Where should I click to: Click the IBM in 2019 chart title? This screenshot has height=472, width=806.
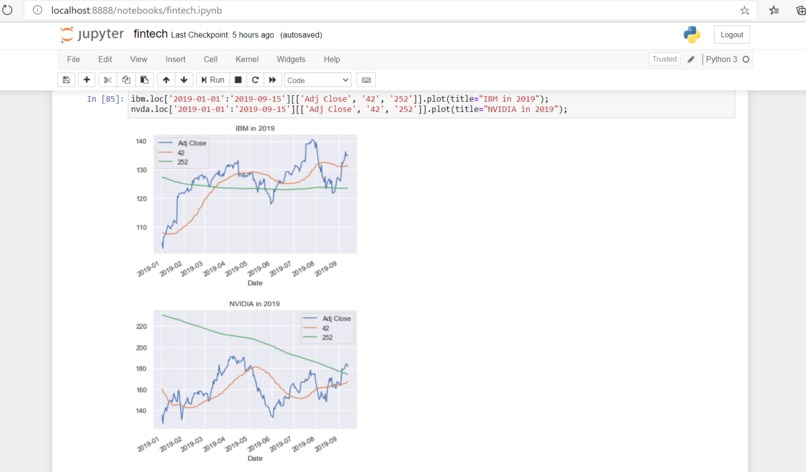[x=255, y=128]
